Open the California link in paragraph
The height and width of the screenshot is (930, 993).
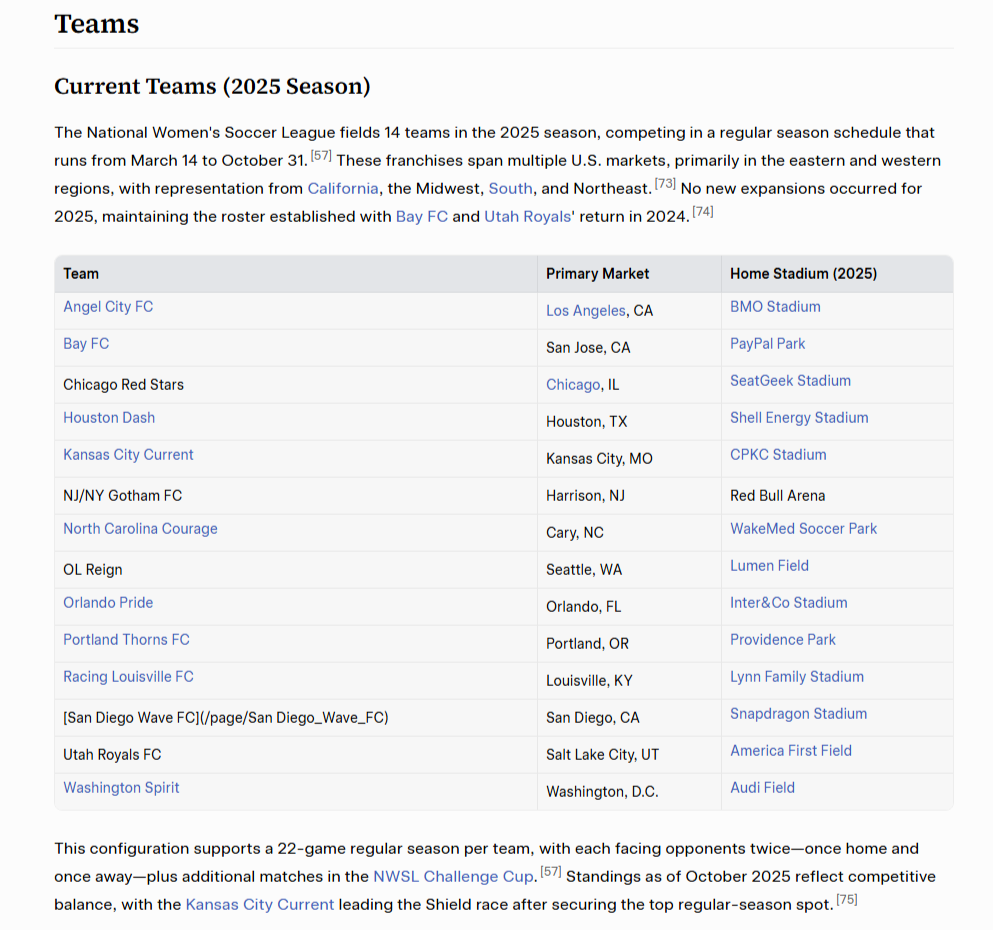343,189
